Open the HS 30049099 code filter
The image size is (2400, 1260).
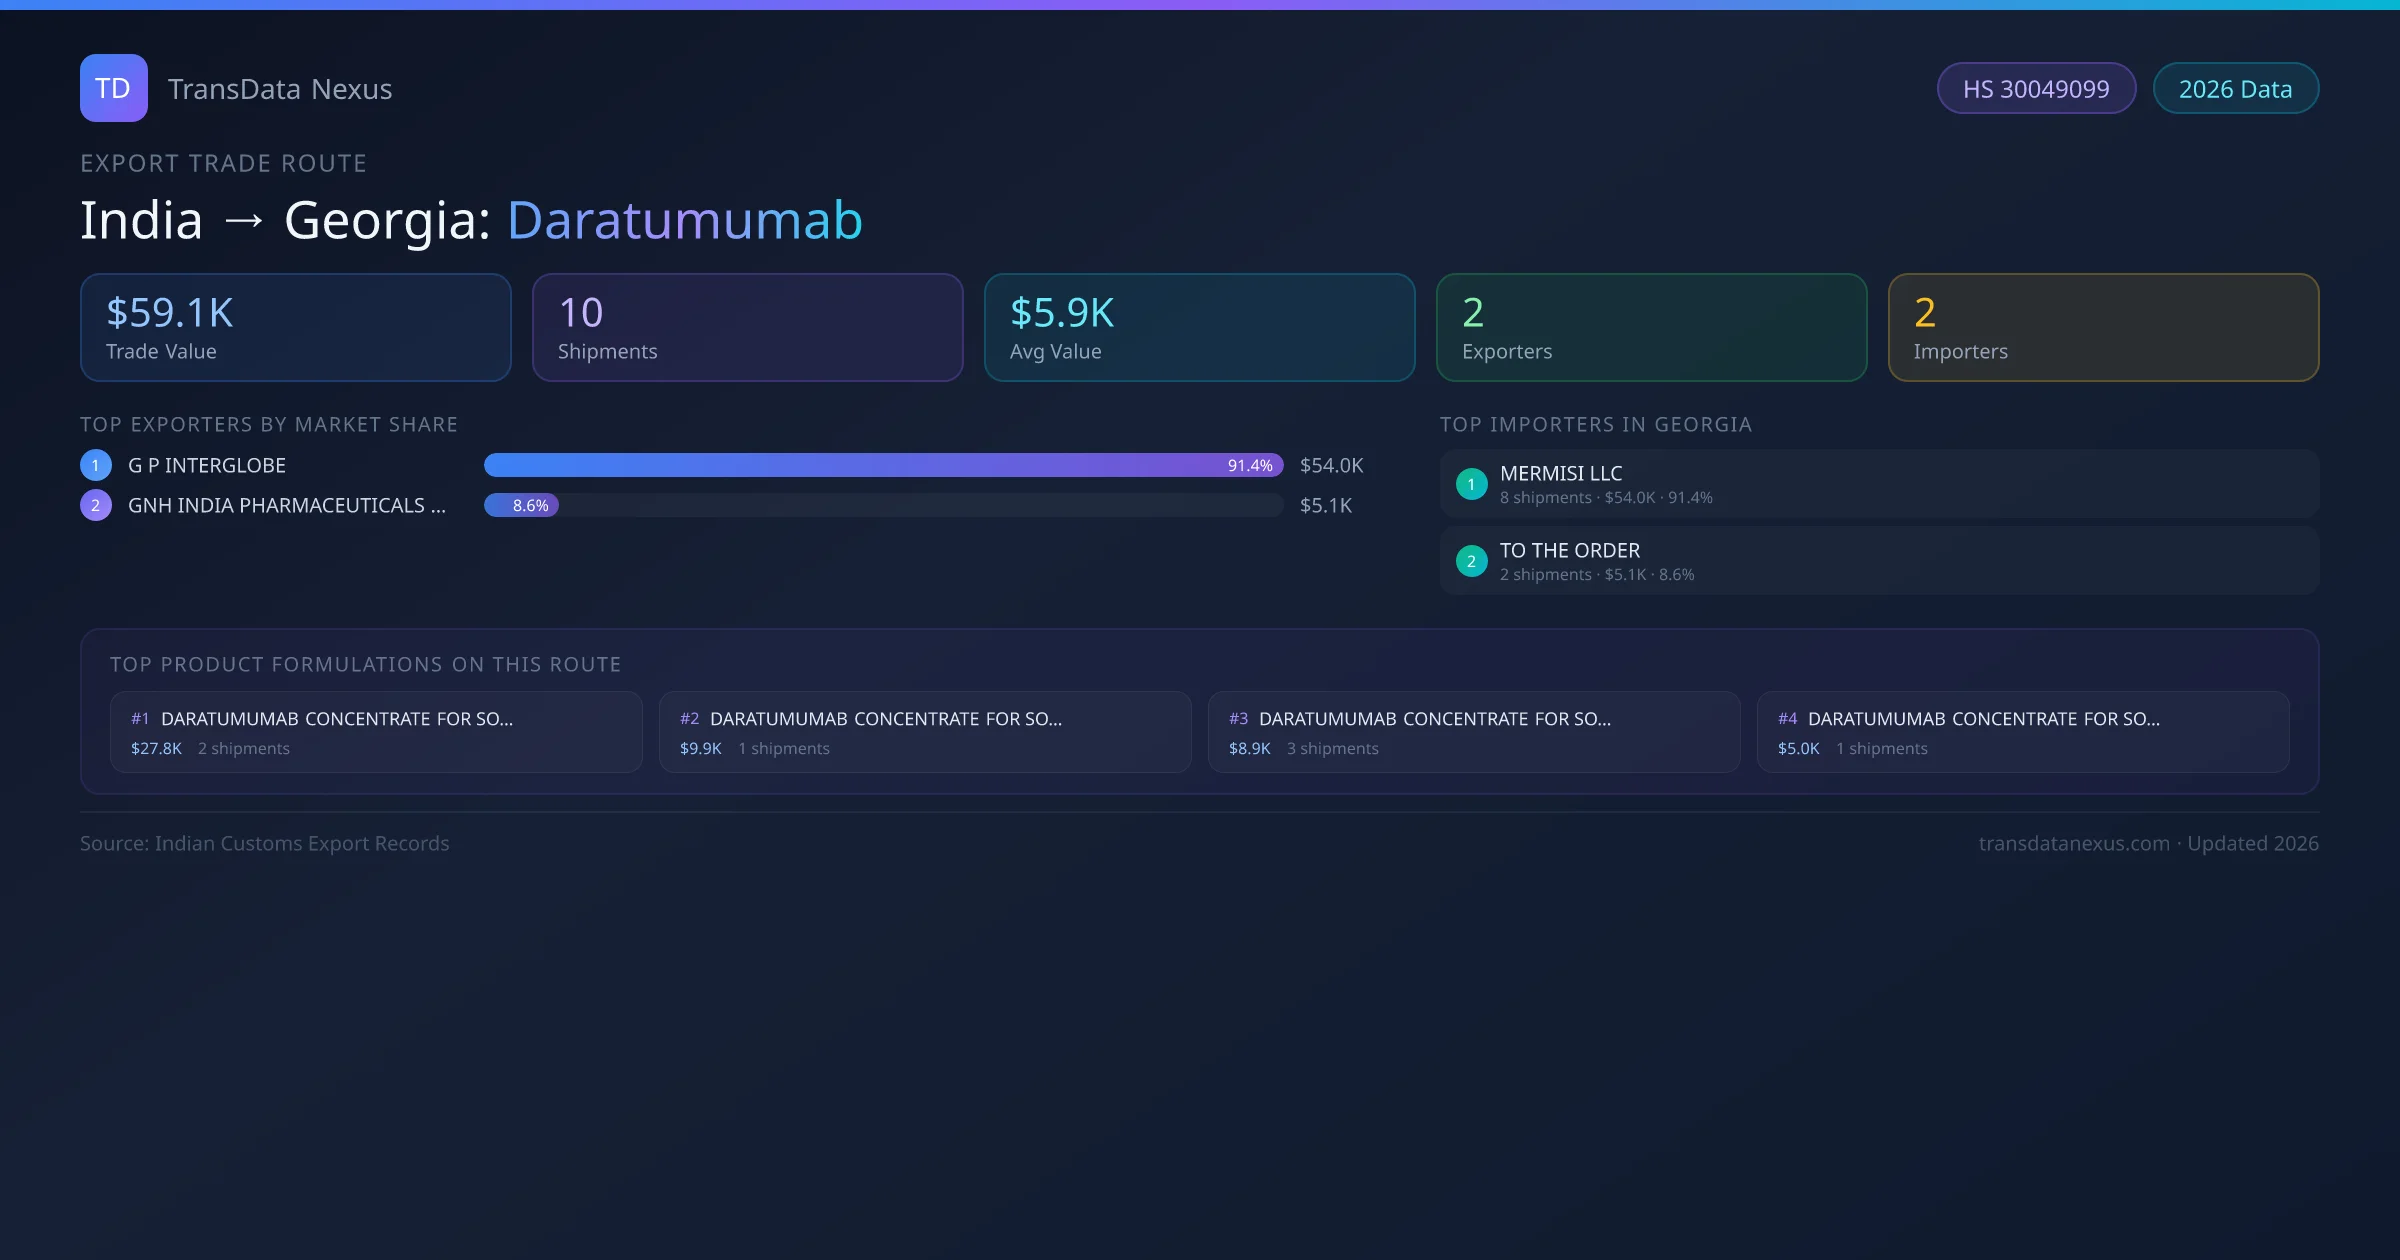(x=2036, y=88)
